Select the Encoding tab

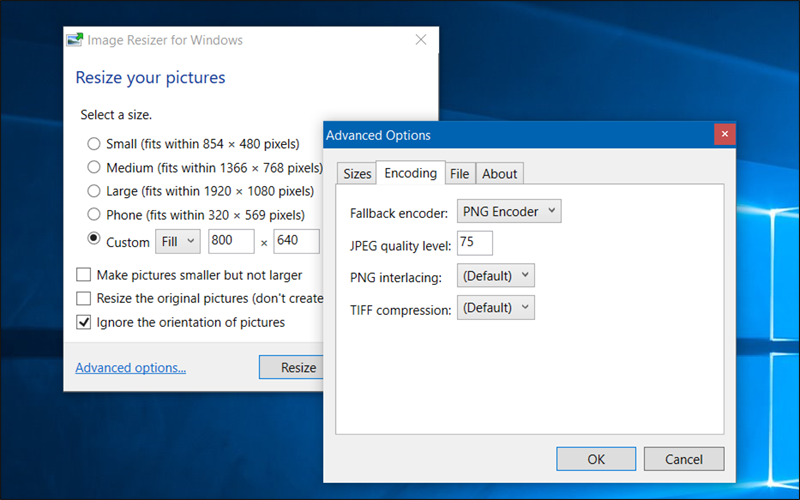[x=410, y=172]
